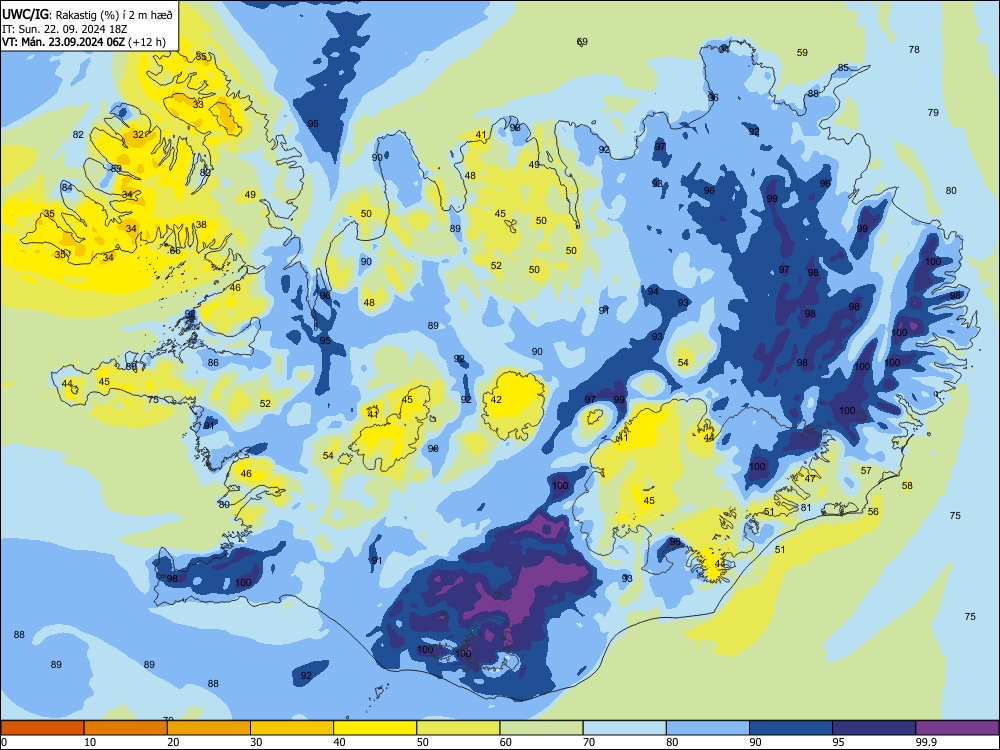Select the '57' value near southeast coast
The image size is (1000, 750).
point(866,471)
